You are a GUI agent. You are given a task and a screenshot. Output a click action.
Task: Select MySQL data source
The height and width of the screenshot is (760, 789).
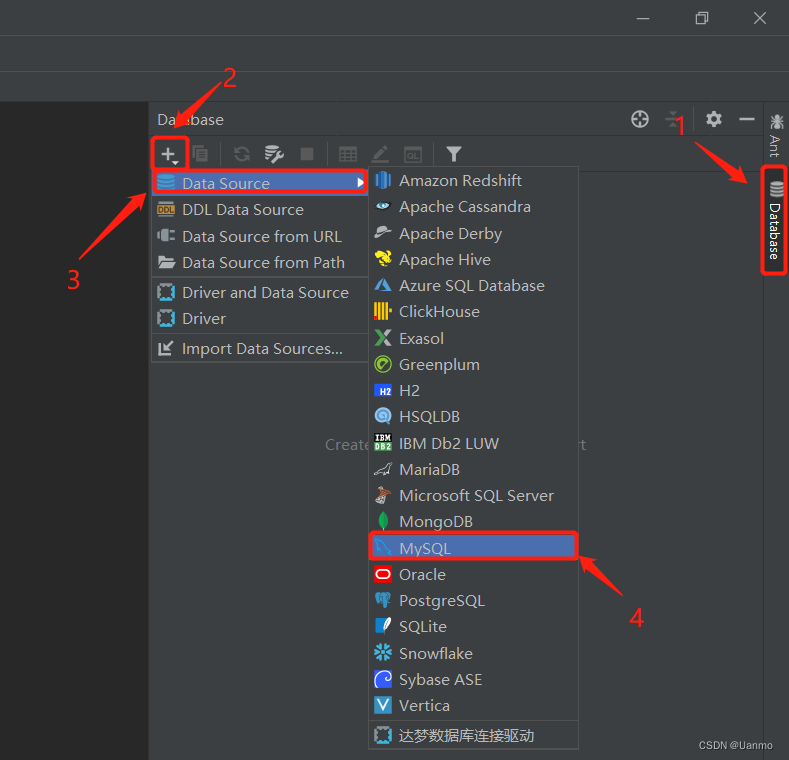[474, 548]
